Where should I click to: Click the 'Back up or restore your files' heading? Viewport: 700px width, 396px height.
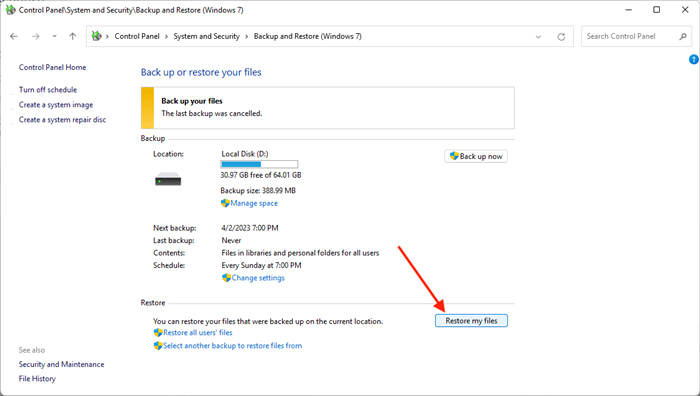point(201,72)
